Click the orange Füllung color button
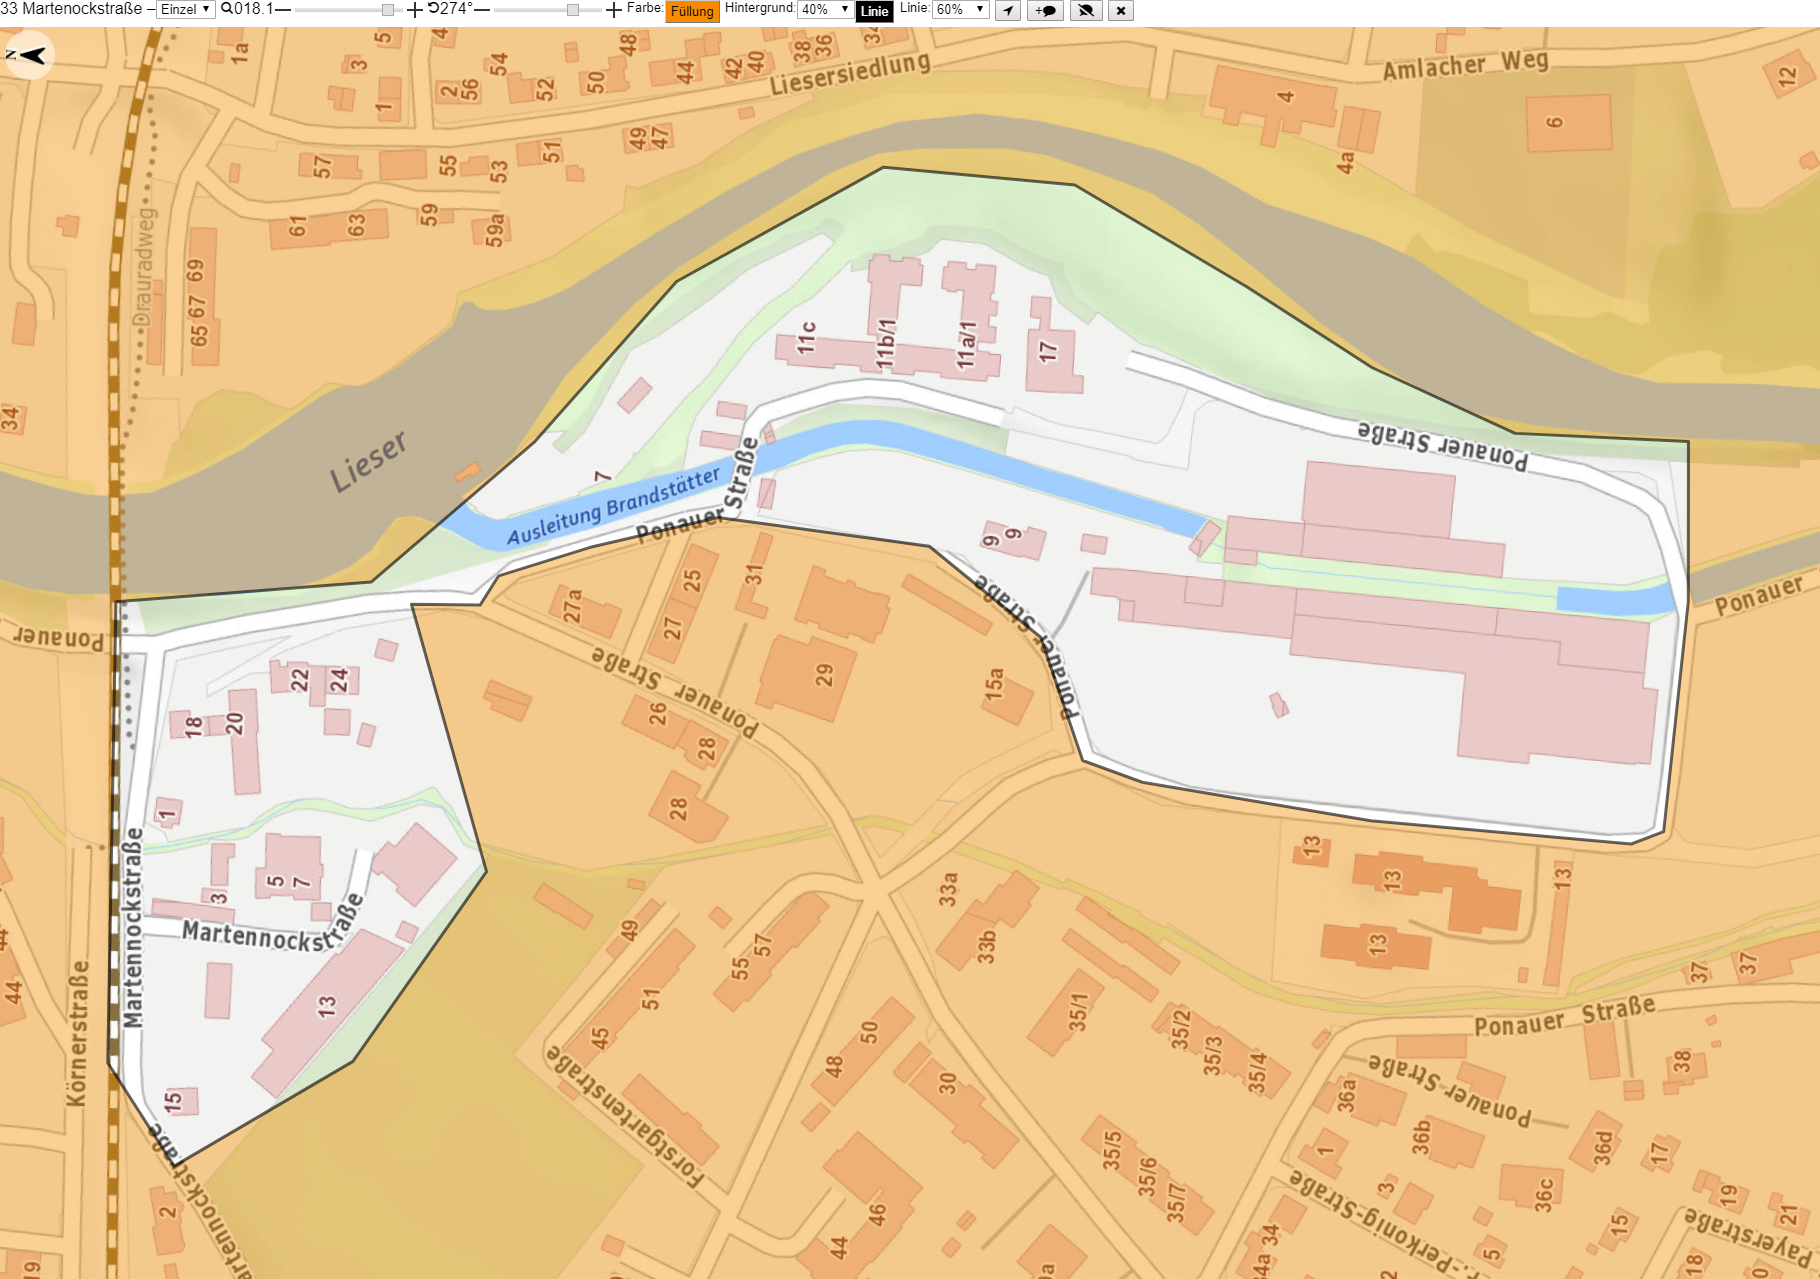Screen dimensions: 1820x1279 (692, 11)
